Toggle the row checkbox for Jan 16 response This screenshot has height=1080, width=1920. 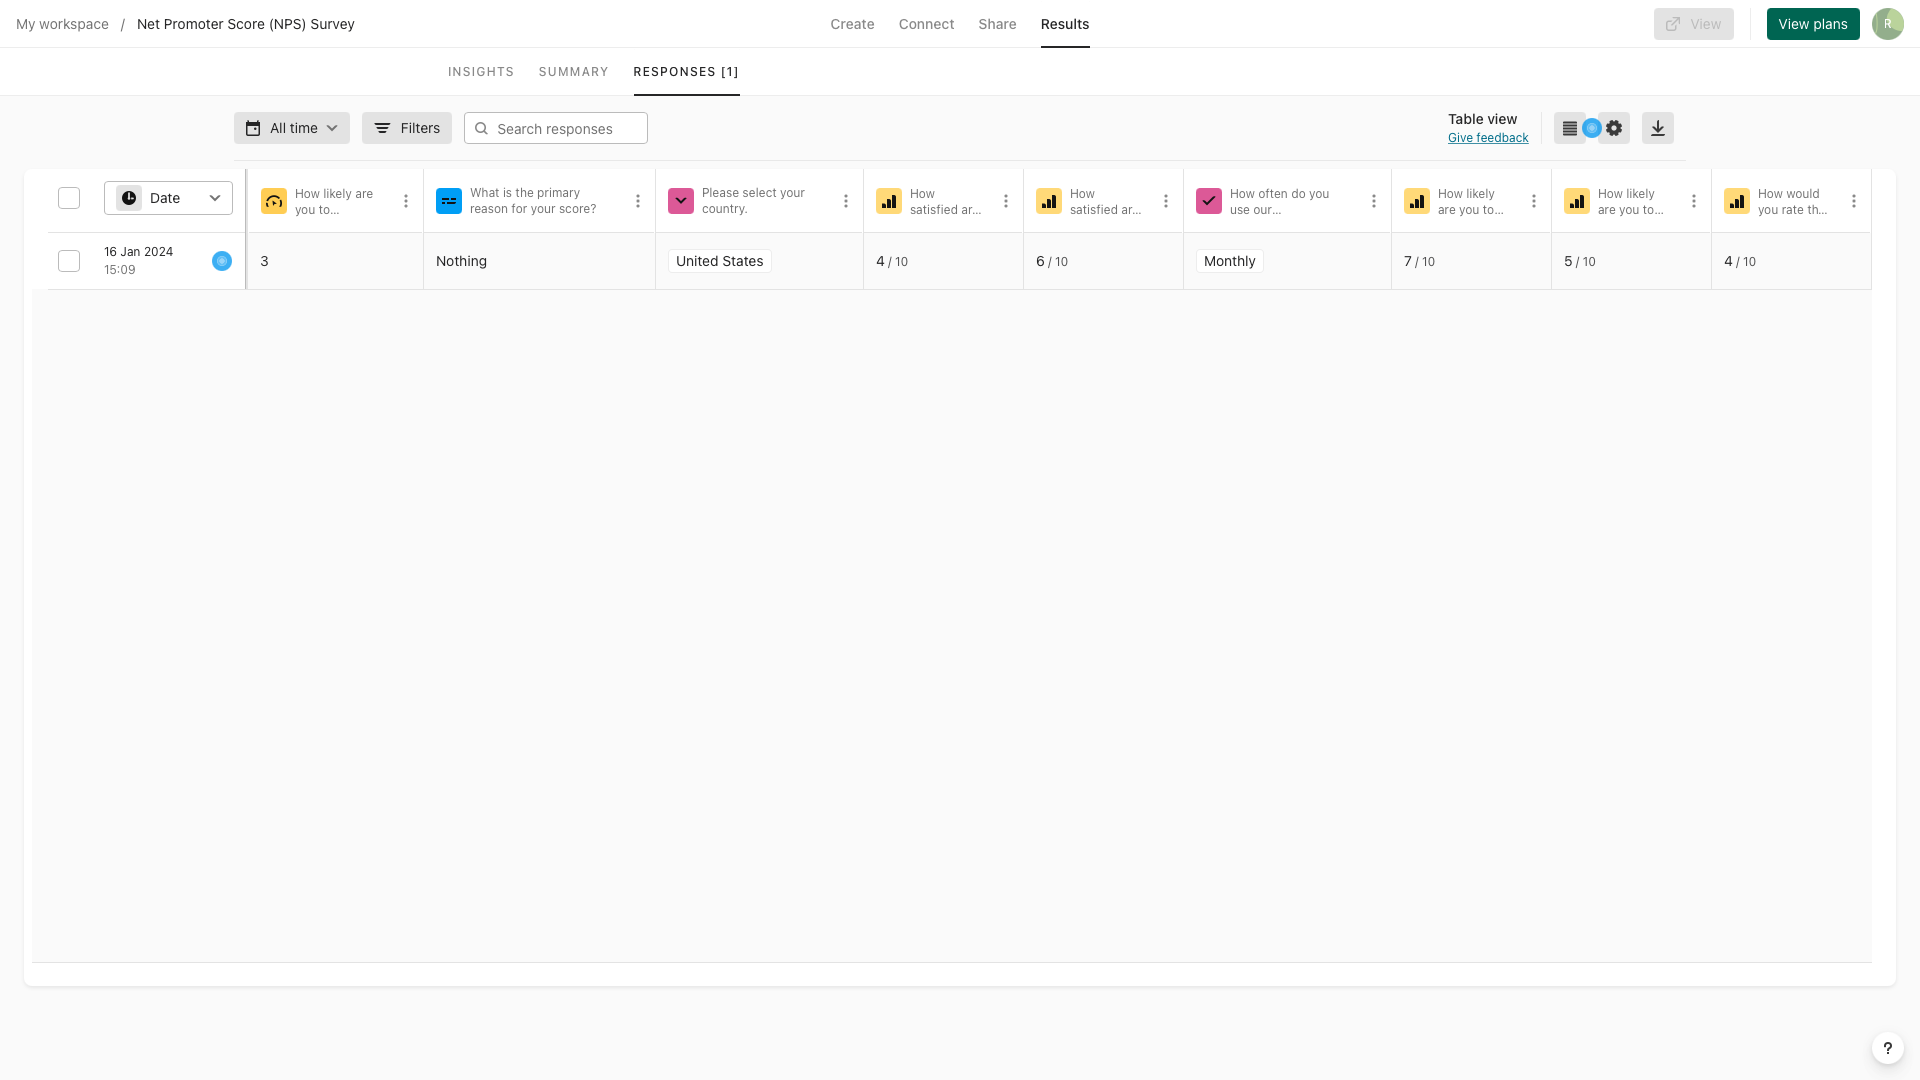coord(69,260)
